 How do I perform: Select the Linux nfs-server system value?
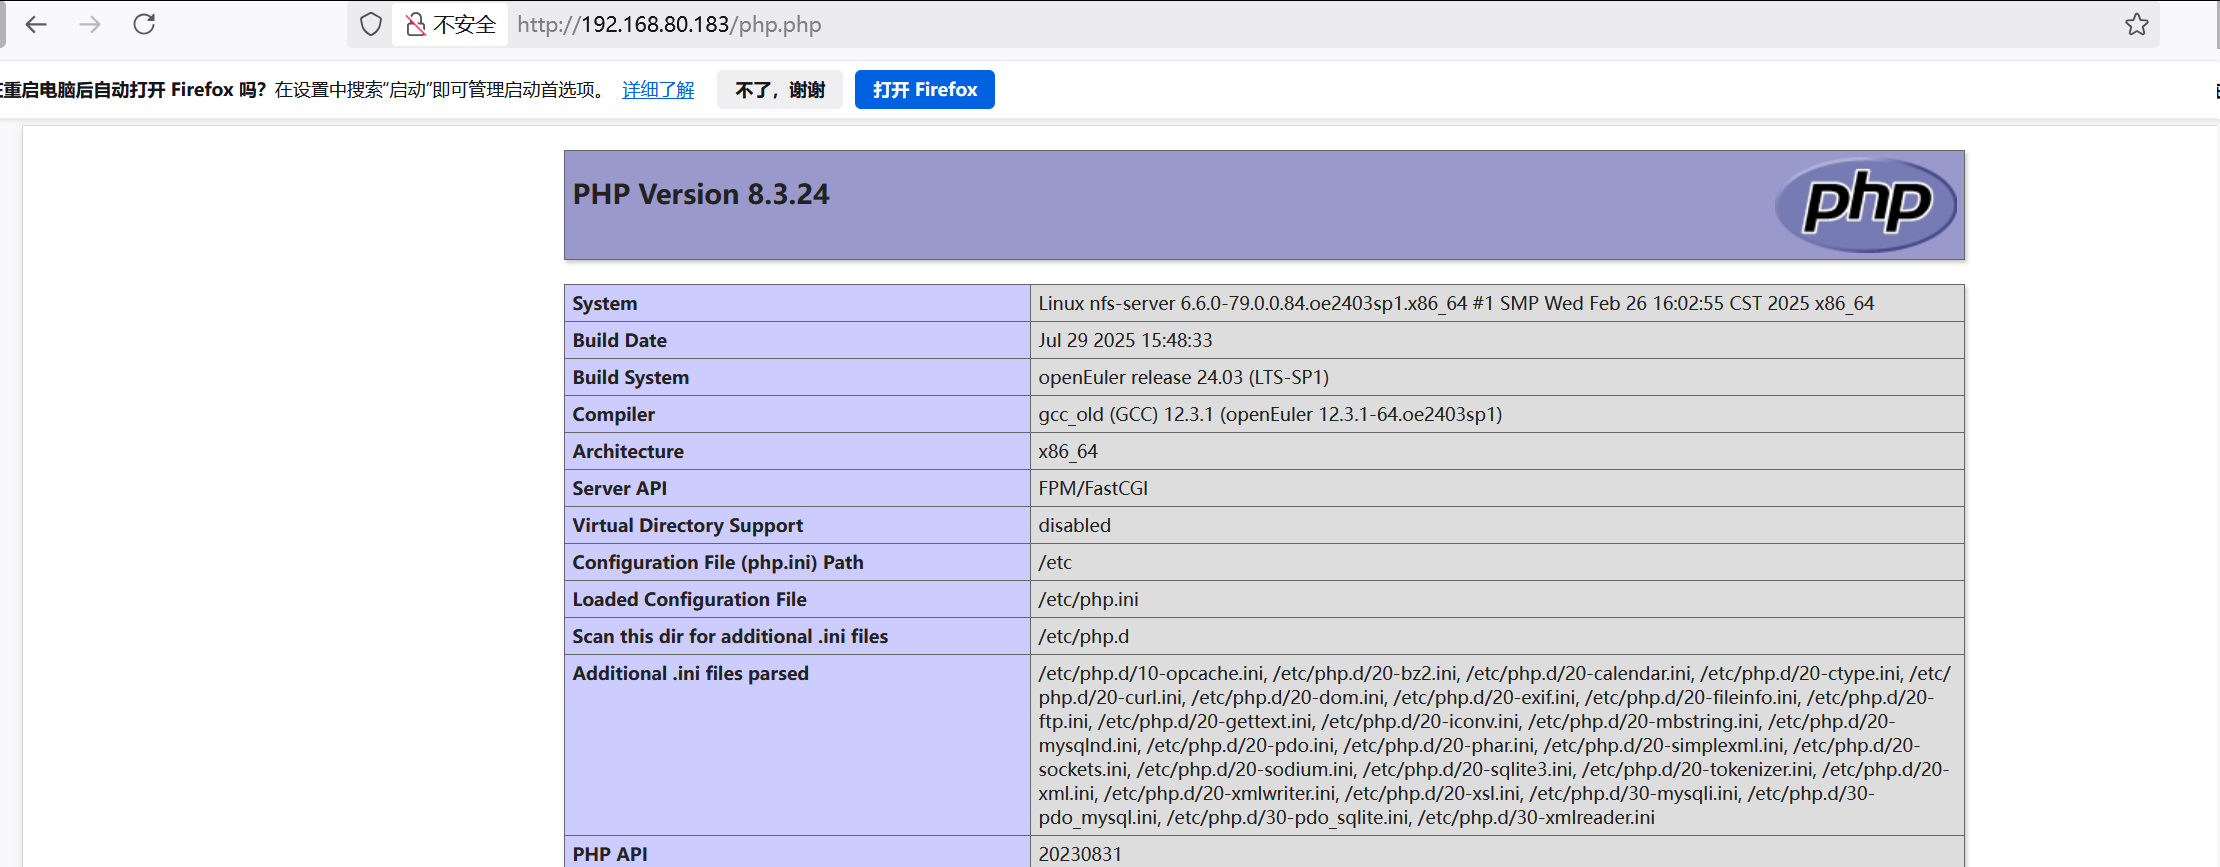tap(1456, 303)
